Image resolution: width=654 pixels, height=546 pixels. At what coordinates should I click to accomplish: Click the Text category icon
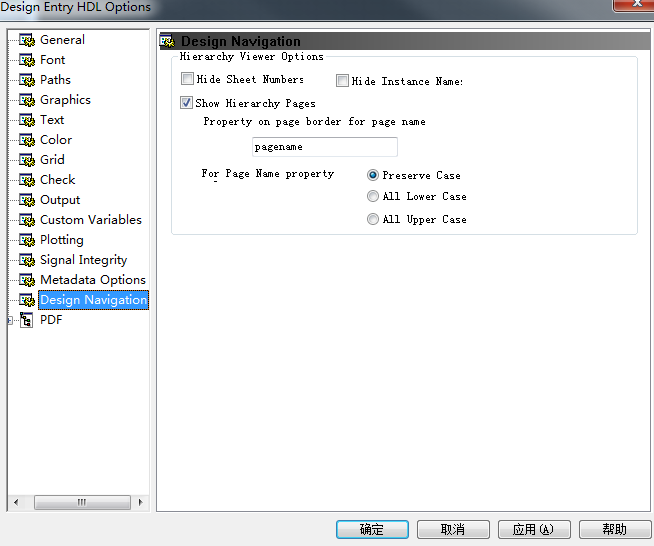[27, 120]
